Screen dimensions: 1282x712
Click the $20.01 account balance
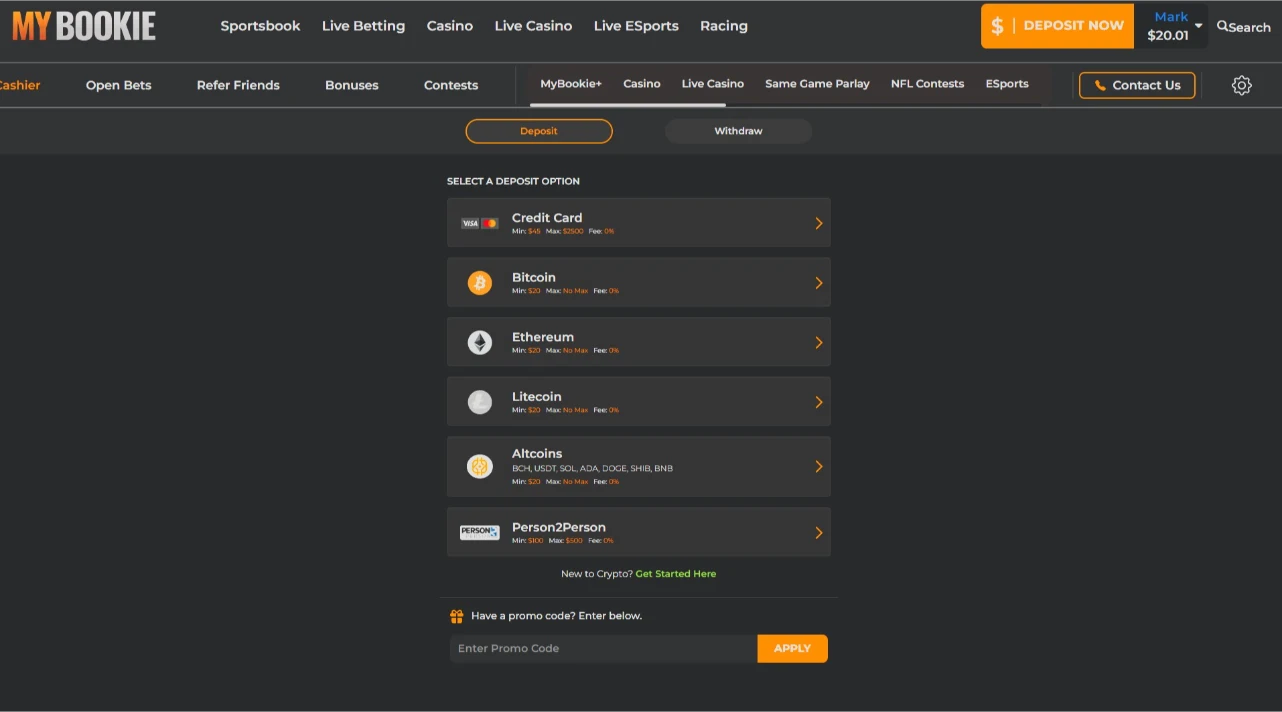[1168, 35]
